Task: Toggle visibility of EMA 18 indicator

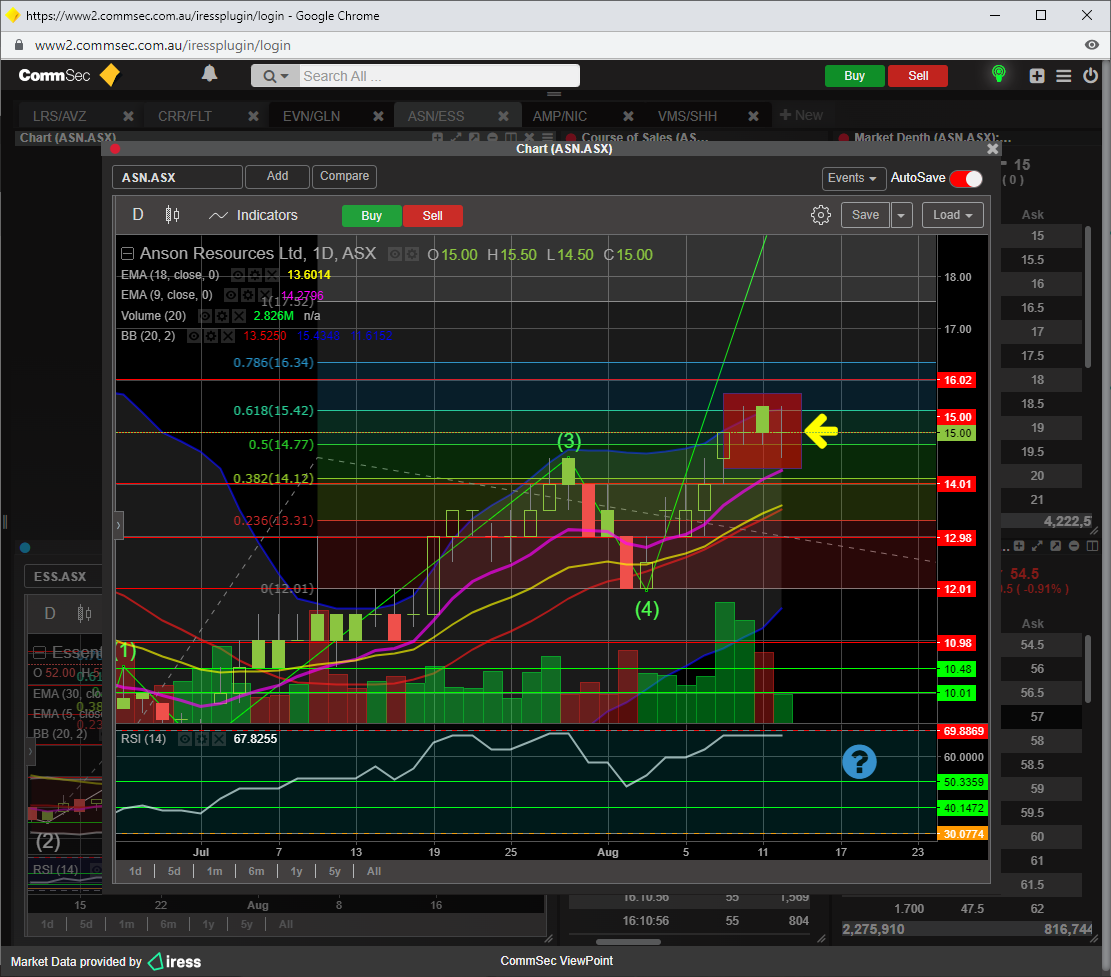Action: 237,275
